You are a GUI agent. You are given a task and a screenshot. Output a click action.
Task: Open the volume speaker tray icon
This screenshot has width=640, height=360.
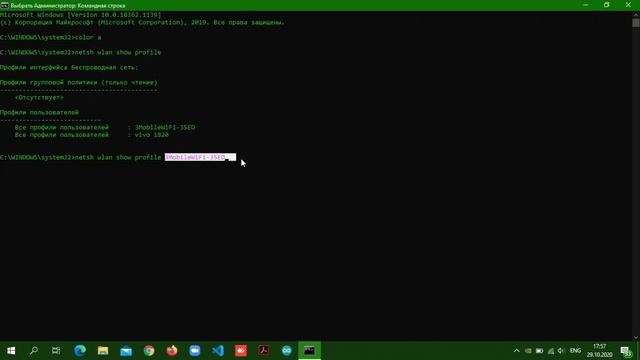[561, 351]
